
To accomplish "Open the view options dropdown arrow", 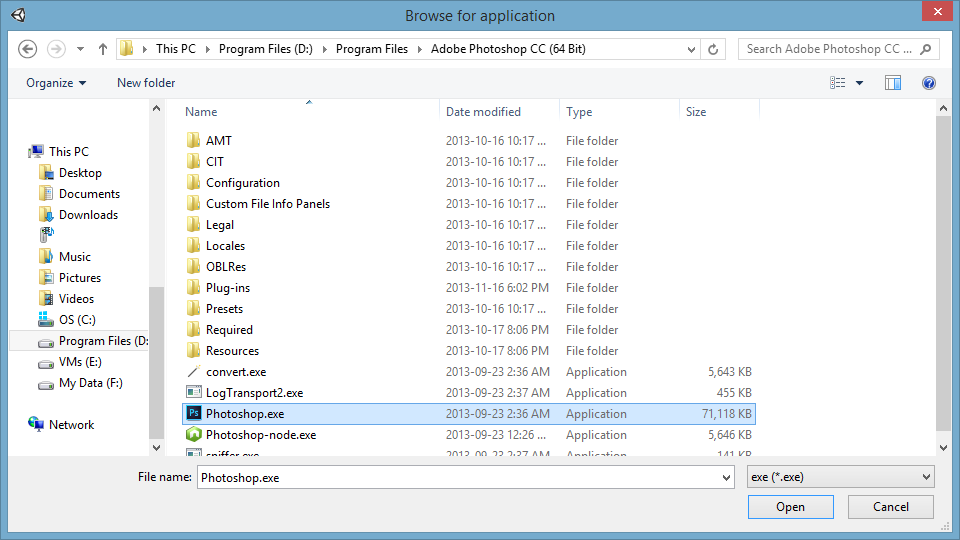I will pos(860,83).
